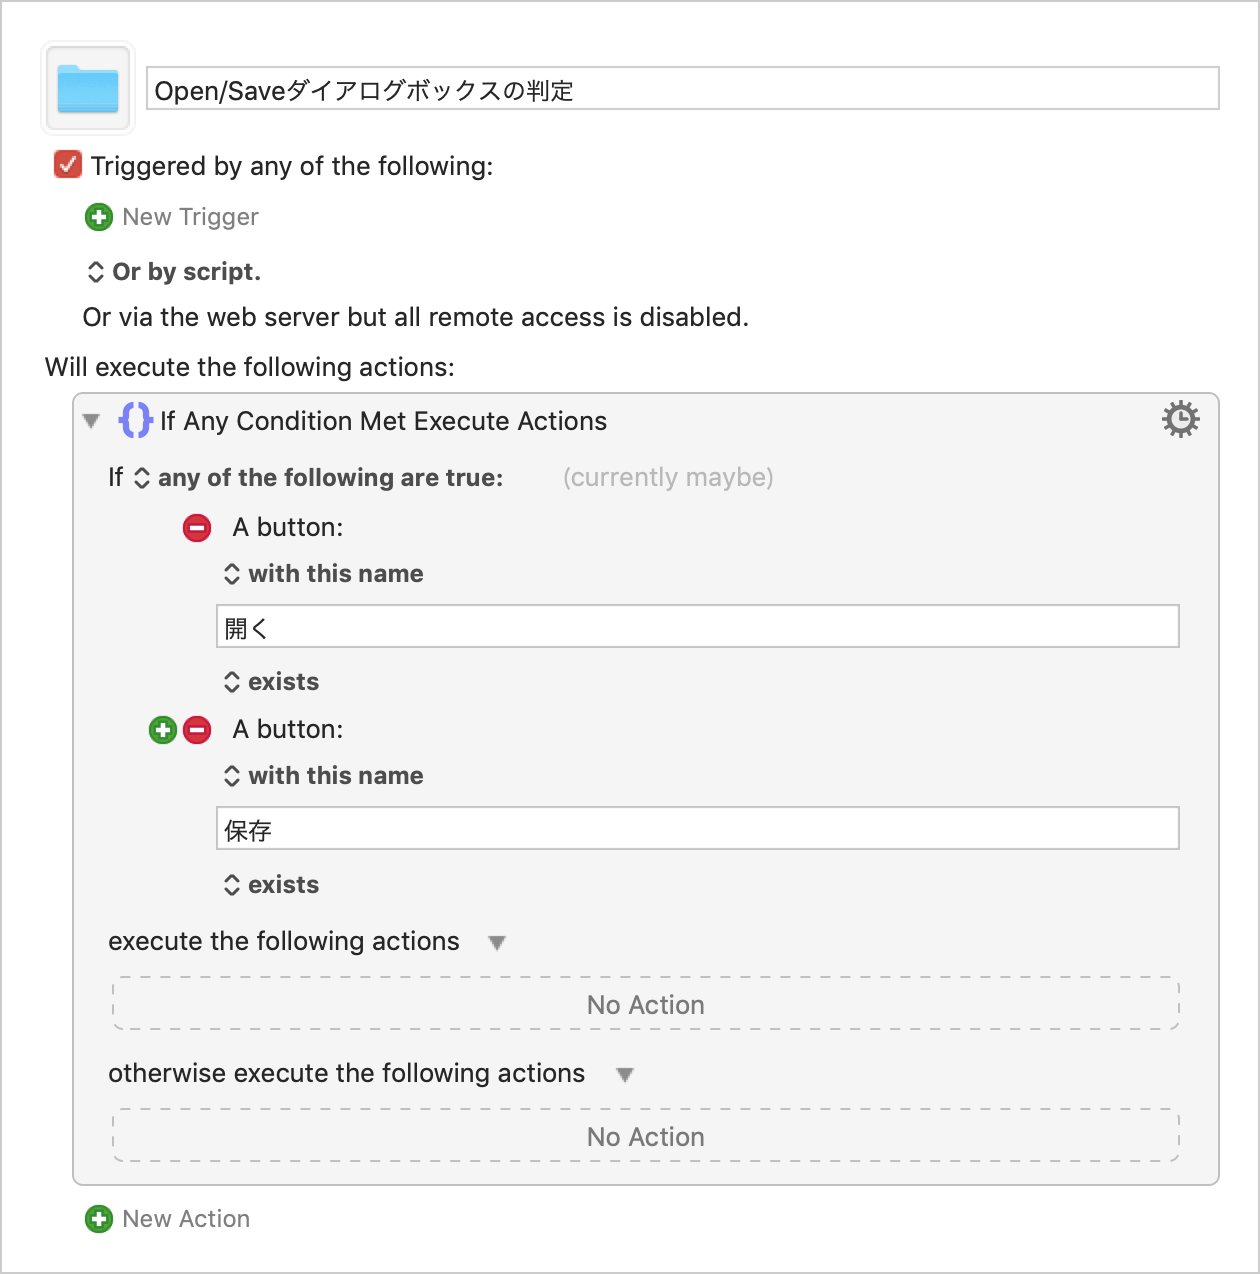The width and height of the screenshot is (1260, 1274).
Task: Remove the first button condition with red minus
Action: tap(197, 528)
